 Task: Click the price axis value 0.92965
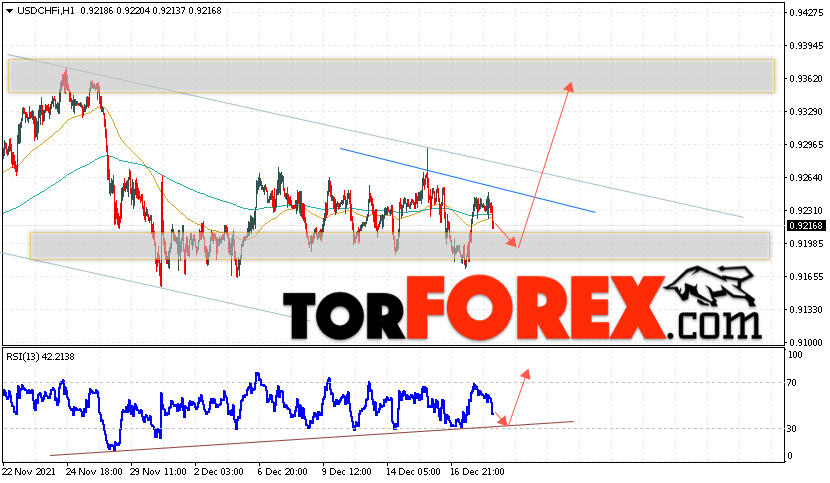point(806,144)
